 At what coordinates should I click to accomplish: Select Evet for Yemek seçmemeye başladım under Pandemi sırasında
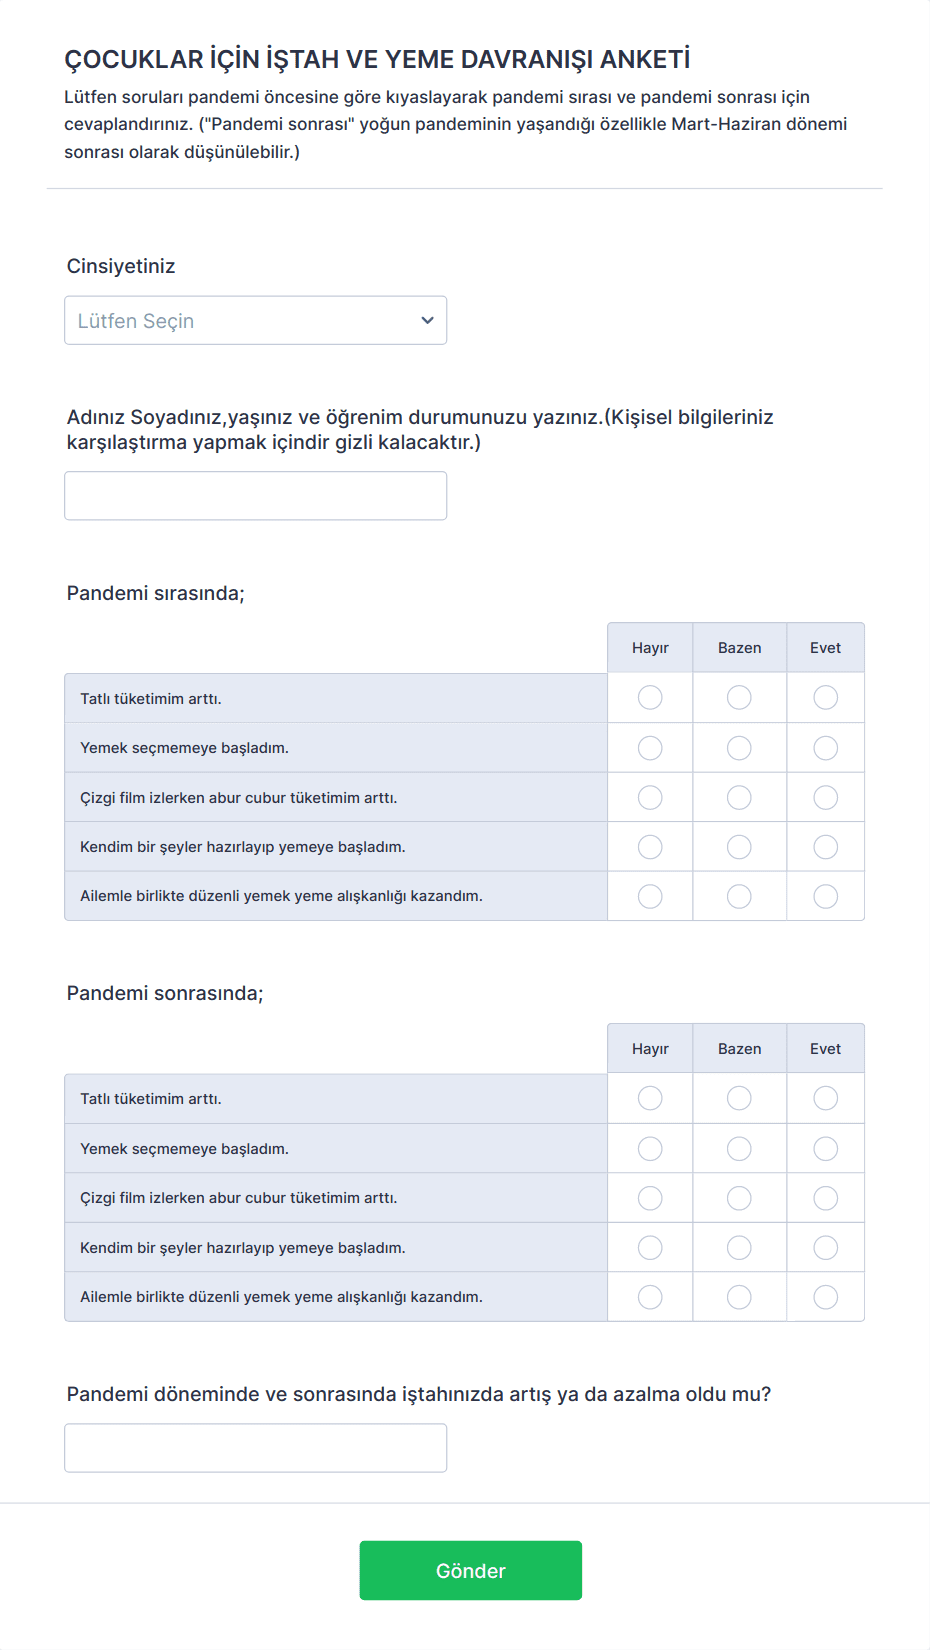825,748
